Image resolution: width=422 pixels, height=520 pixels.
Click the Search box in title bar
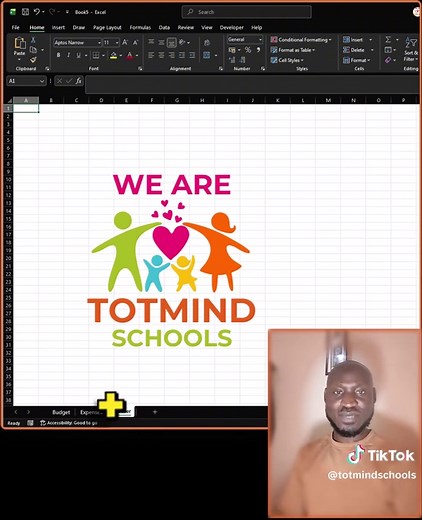(247, 12)
